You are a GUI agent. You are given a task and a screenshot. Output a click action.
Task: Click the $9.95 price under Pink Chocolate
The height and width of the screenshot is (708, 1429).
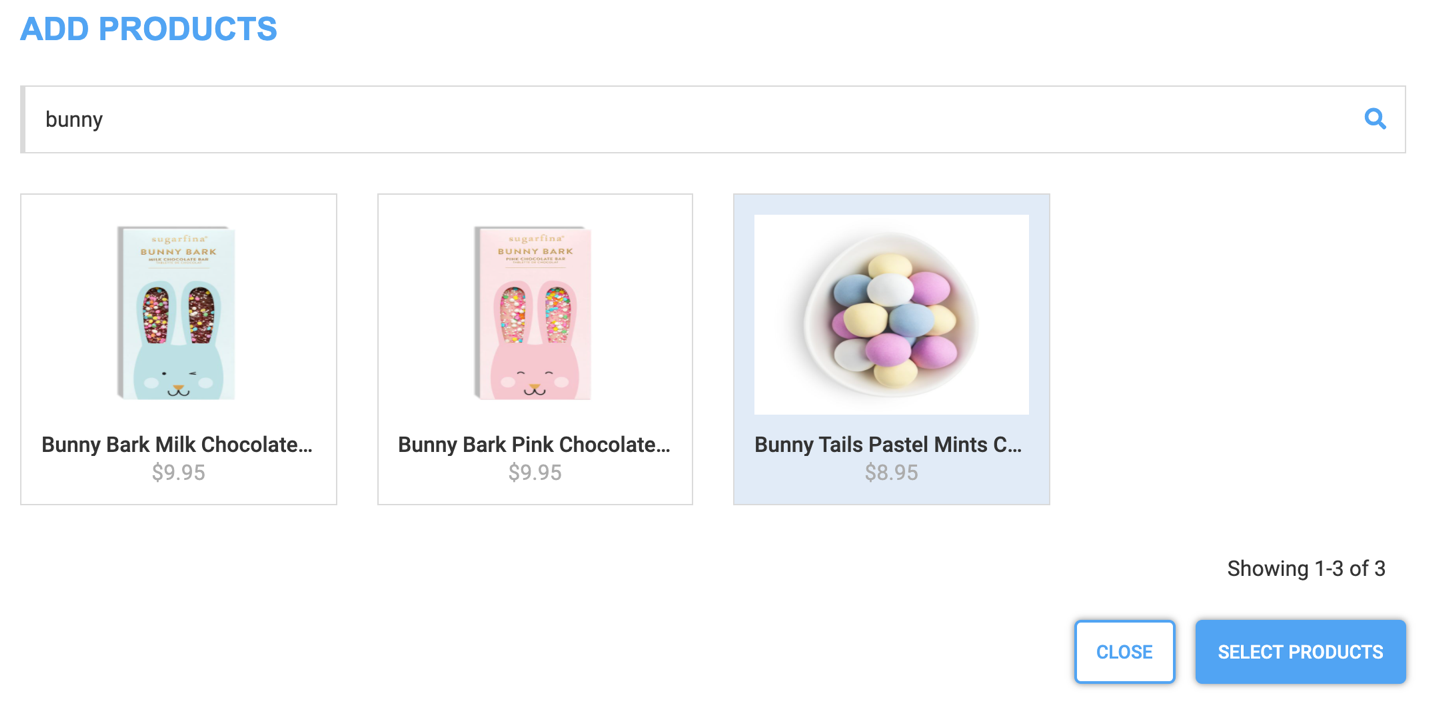click(535, 473)
